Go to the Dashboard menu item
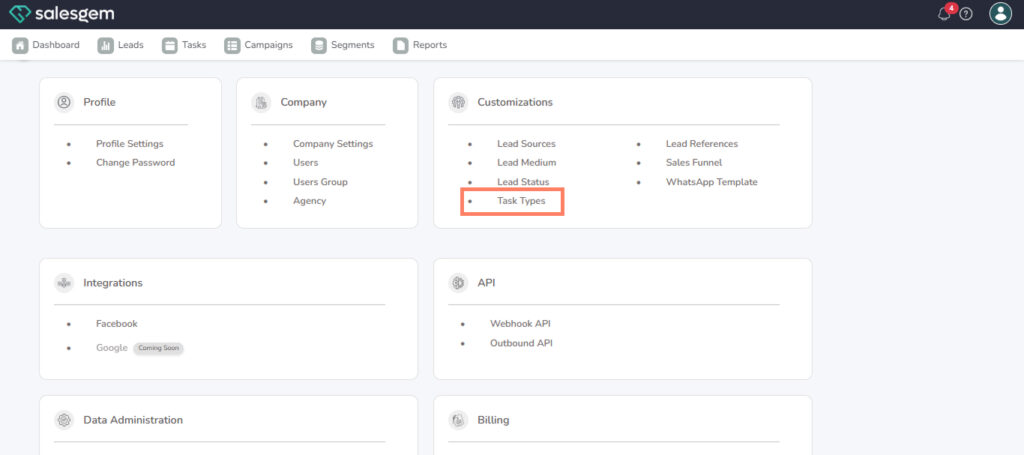Viewport: 1024px width, 455px height. [x=46, y=45]
